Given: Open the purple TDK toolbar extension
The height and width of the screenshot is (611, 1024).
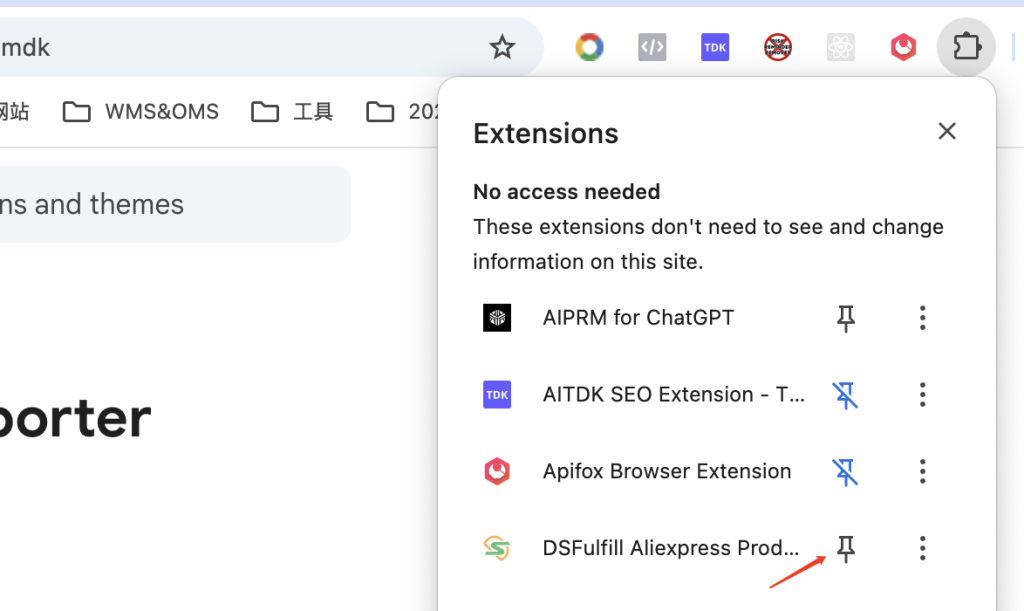Looking at the screenshot, I should [715, 47].
